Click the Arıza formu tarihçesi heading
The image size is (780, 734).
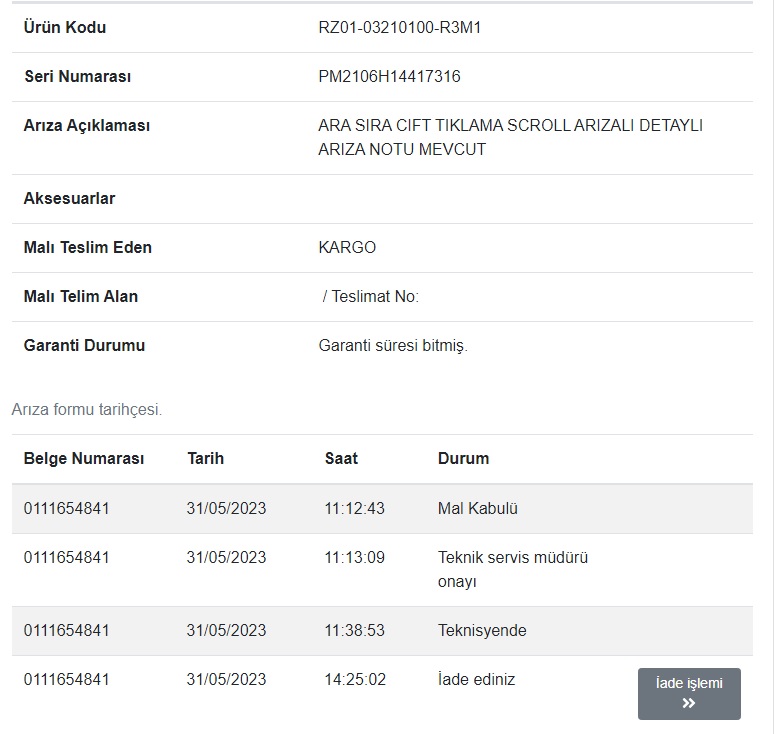(87, 409)
